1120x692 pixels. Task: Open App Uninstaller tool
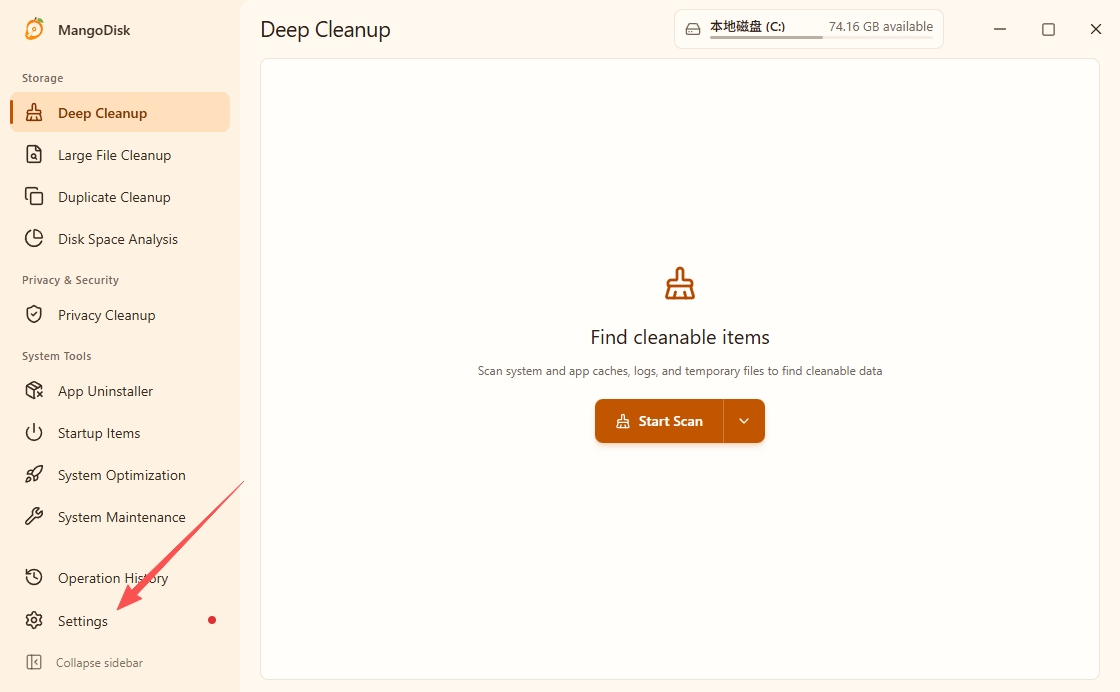pyautogui.click(x=120, y=391)
